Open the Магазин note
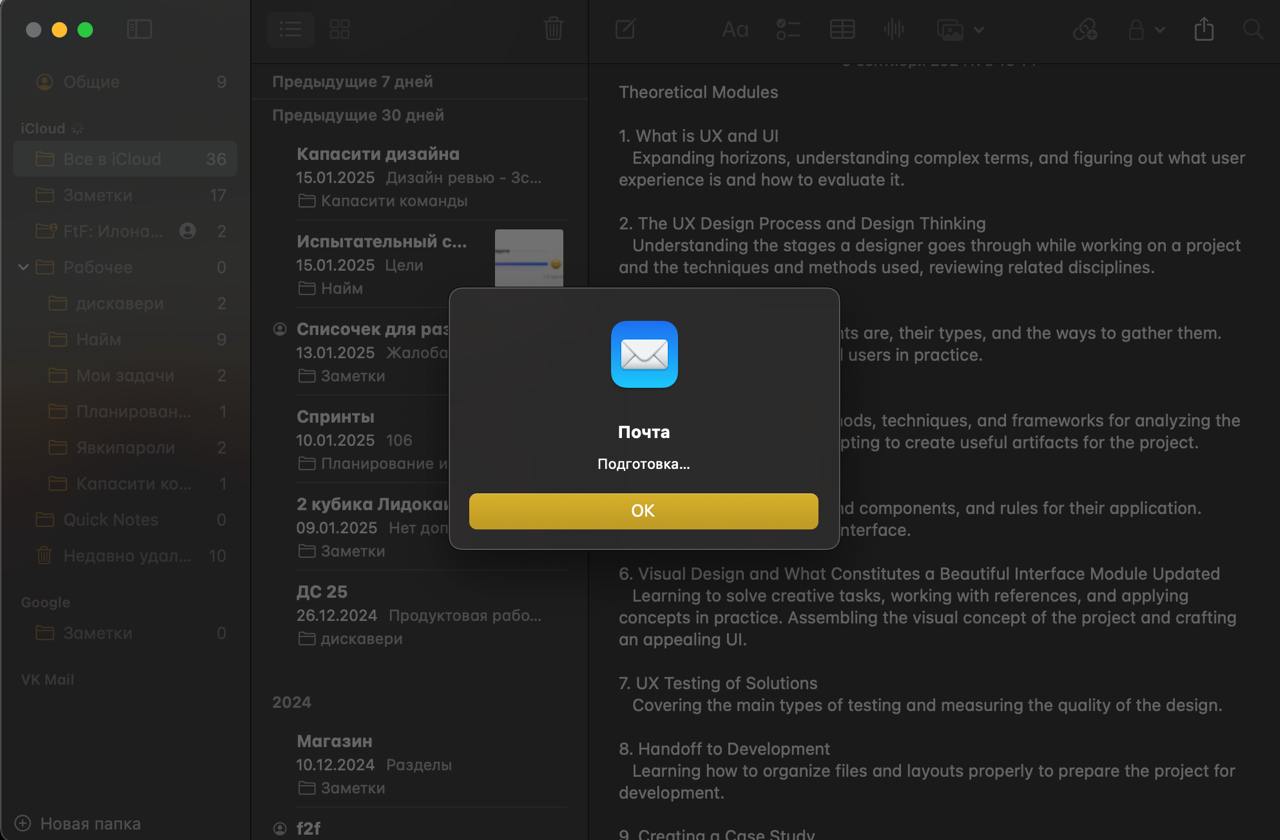This screenshot has height=840, width=1280. click(x=420, y=764)
